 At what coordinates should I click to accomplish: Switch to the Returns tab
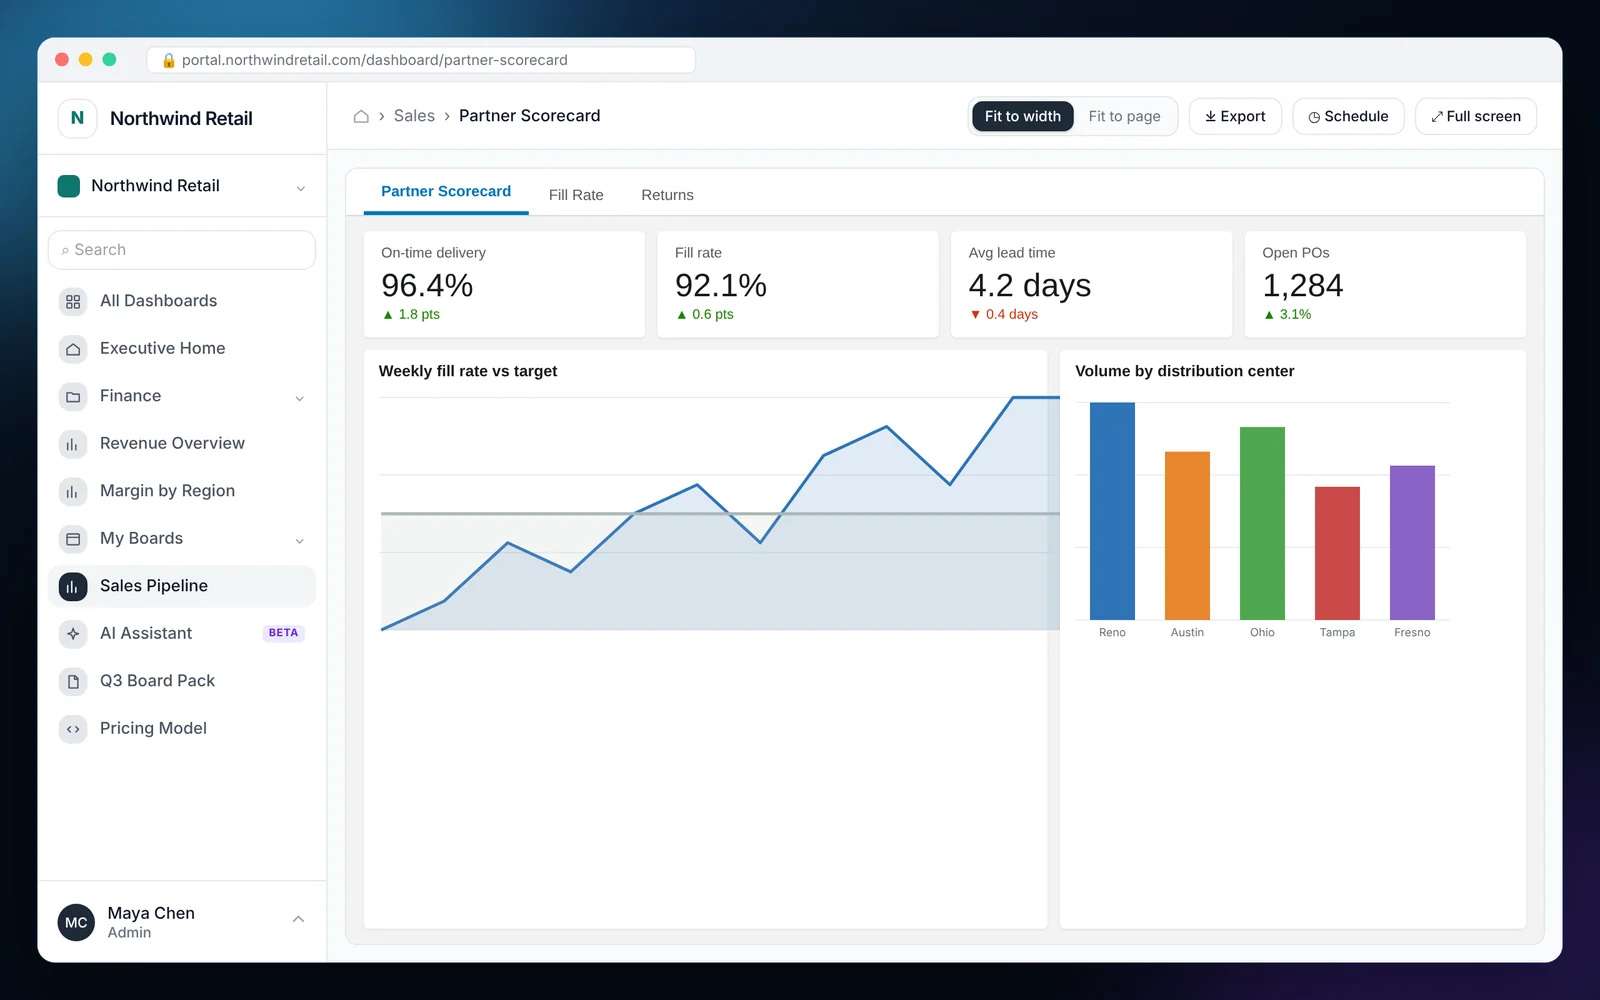pos(667,195)
